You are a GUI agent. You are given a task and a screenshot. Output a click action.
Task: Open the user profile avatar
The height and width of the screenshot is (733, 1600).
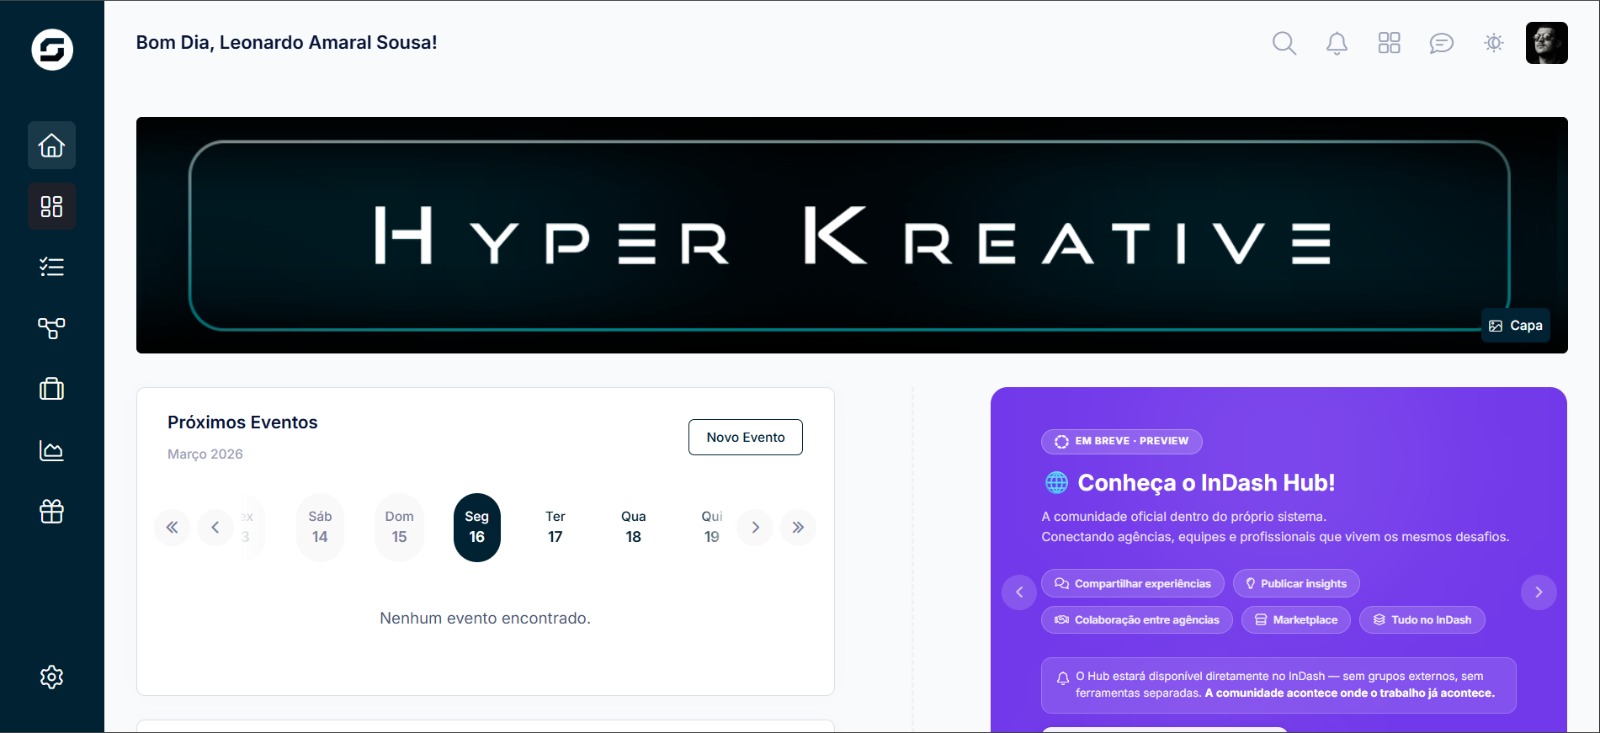[x=1547, y=43]
